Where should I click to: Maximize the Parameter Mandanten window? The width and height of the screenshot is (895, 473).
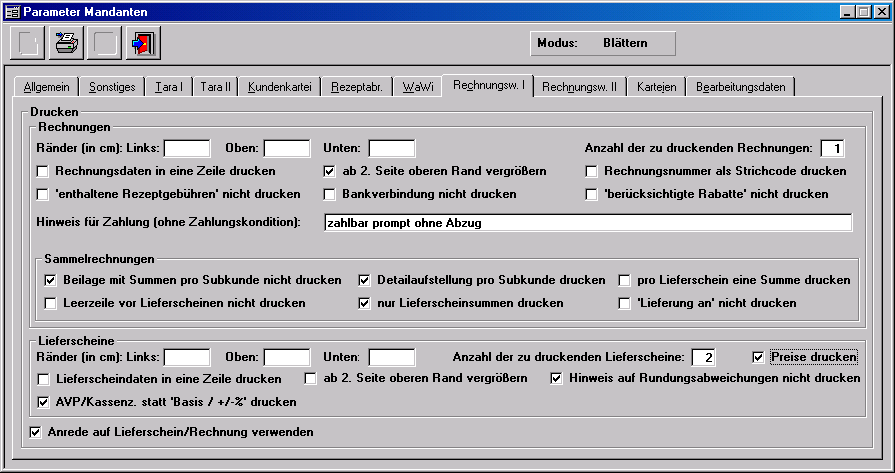[x=862, y=11]
